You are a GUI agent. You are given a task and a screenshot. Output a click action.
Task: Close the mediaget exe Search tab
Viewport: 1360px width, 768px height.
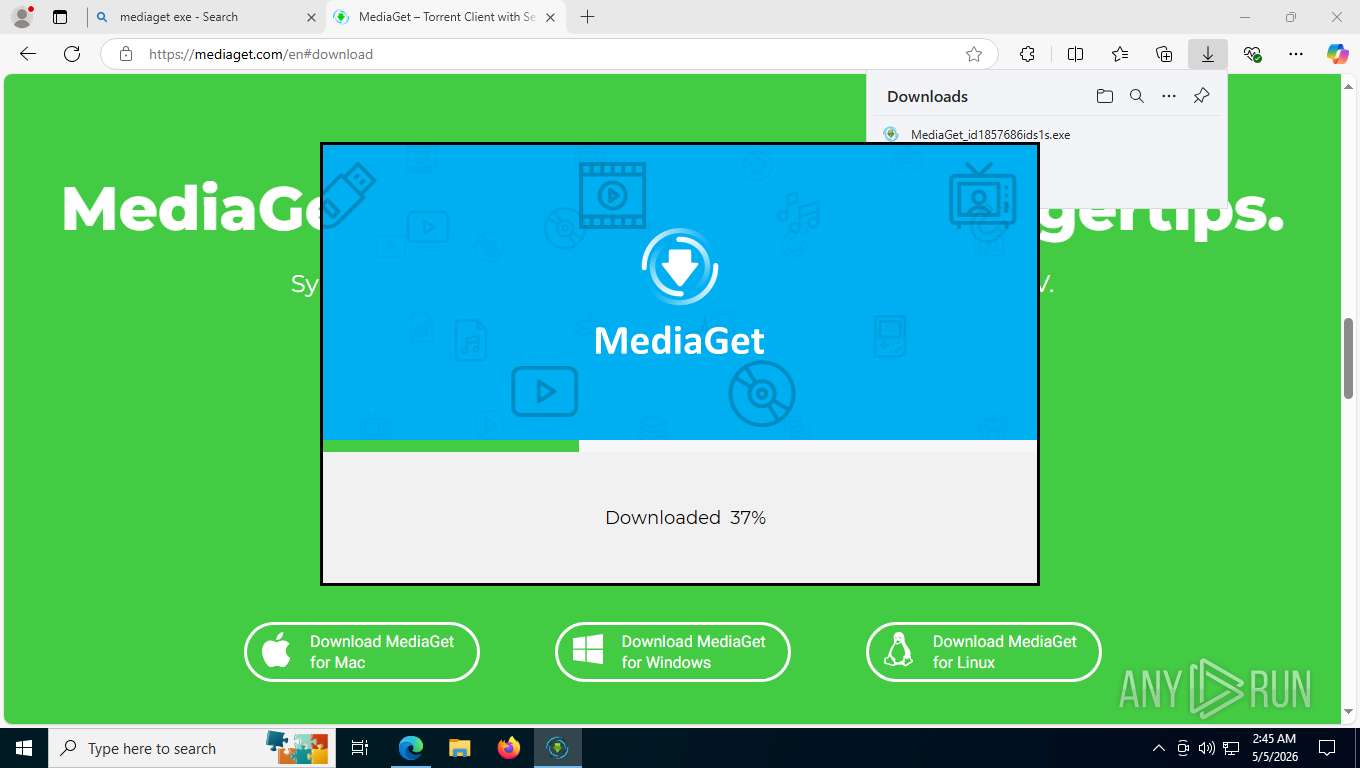click(311, 17)
